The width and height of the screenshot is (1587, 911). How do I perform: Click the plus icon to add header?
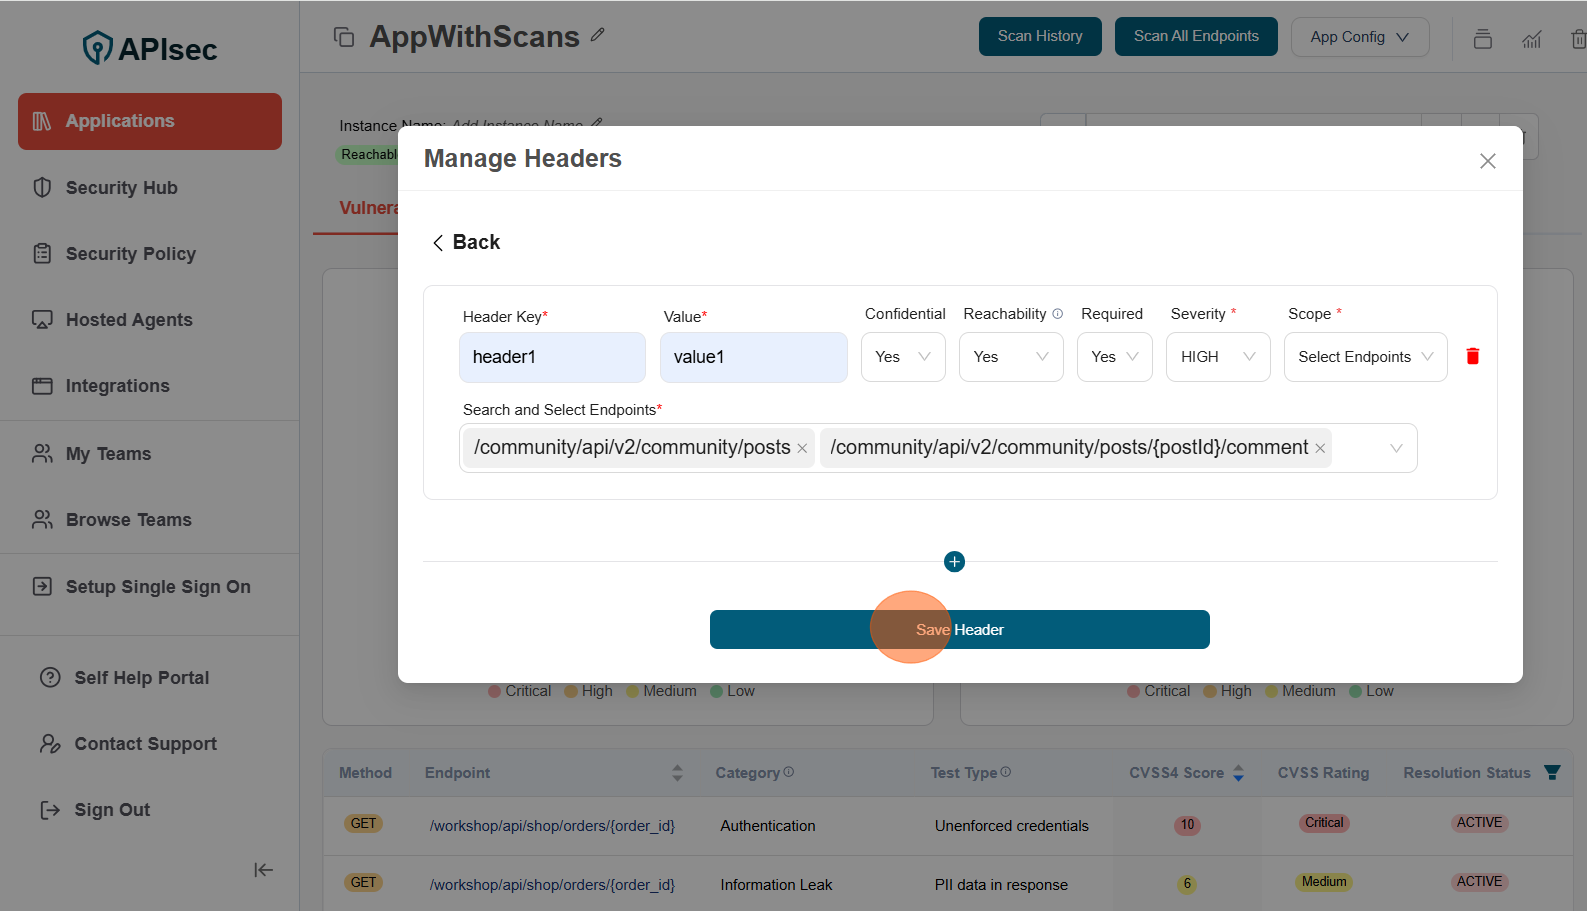tap(954, 562)
